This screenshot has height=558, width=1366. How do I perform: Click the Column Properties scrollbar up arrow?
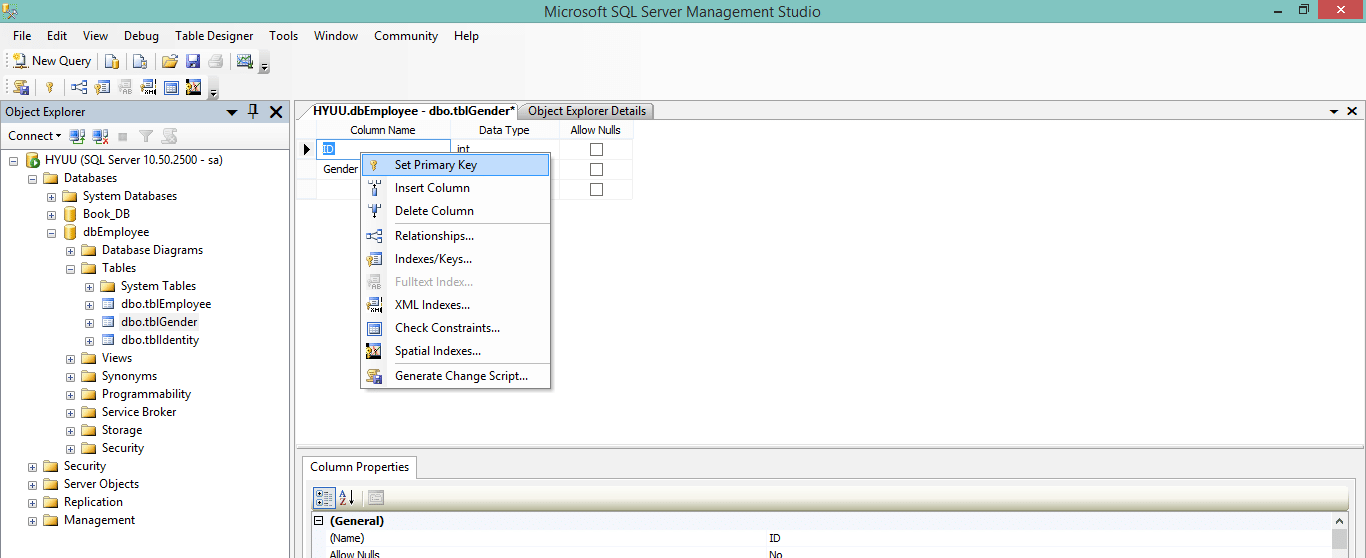(1339, 520)
